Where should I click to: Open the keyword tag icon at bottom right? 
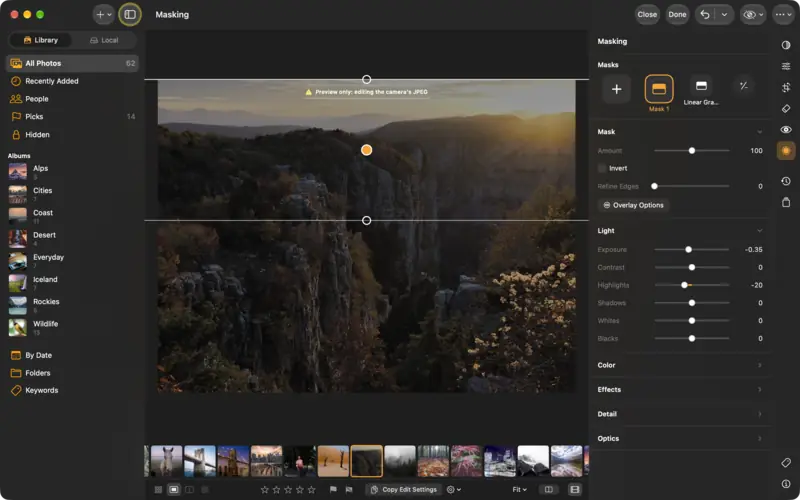(786, 463)
